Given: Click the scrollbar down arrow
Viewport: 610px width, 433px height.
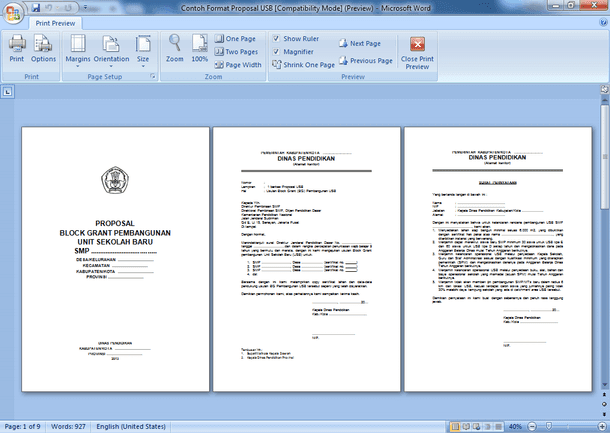Looking at the screenshot, I should [x=605, y=385].
